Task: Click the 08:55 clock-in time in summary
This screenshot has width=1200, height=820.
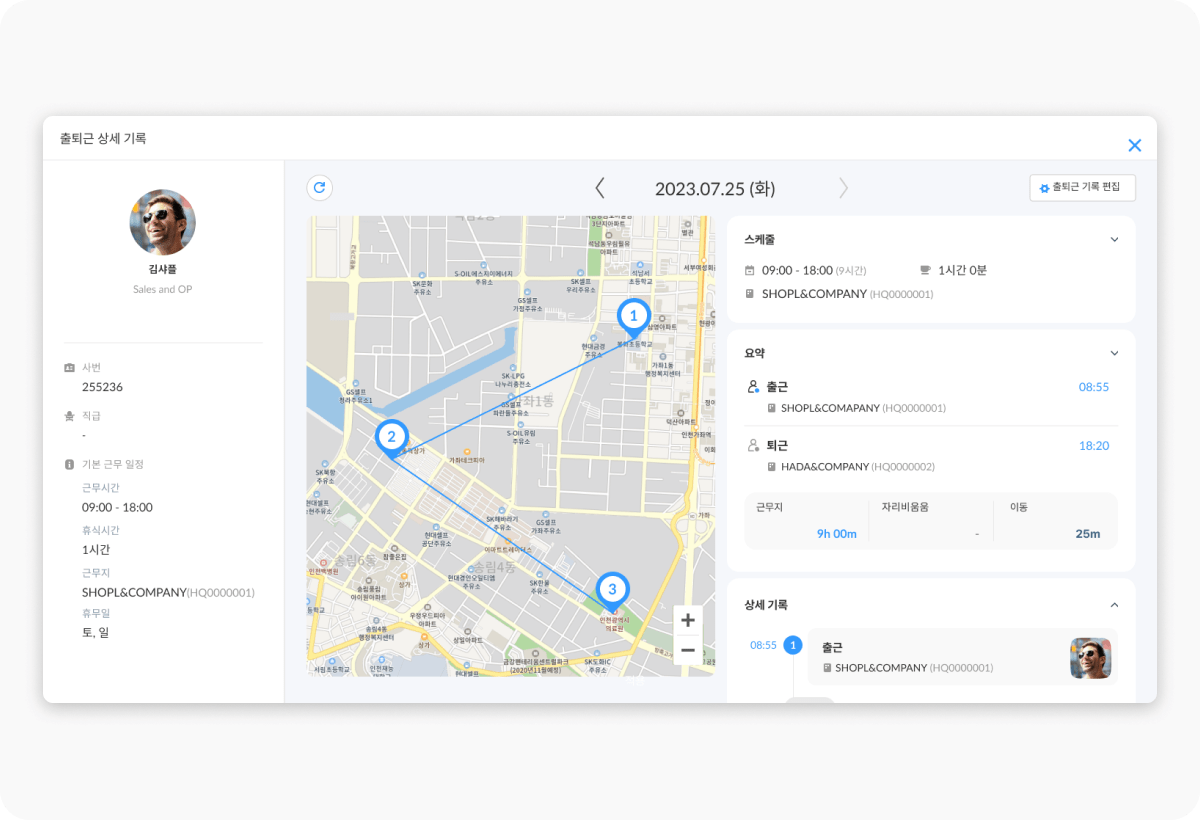Action: coord(1093,387)
